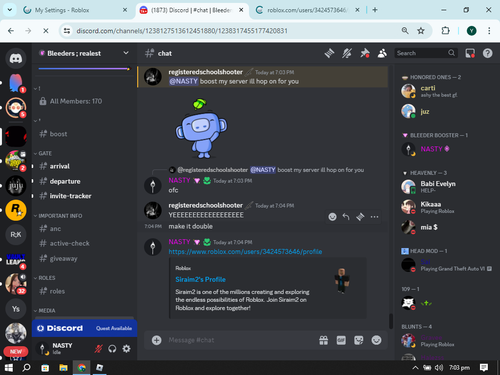This screenshot has width=500, height=375.
Task: Open File Explorer from taskbar
Action: (63, 367)
